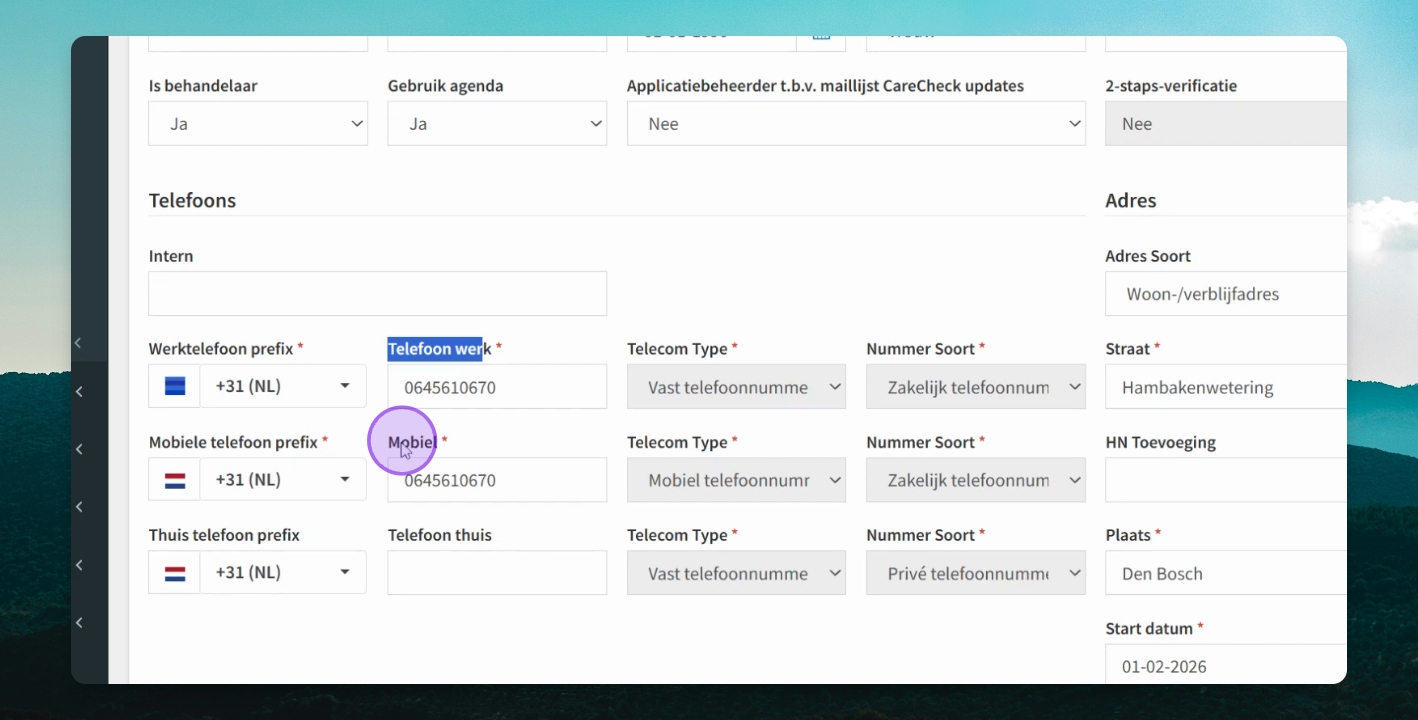Open Nummer Soort dropdown in Mobiel row

click(976, 480)
